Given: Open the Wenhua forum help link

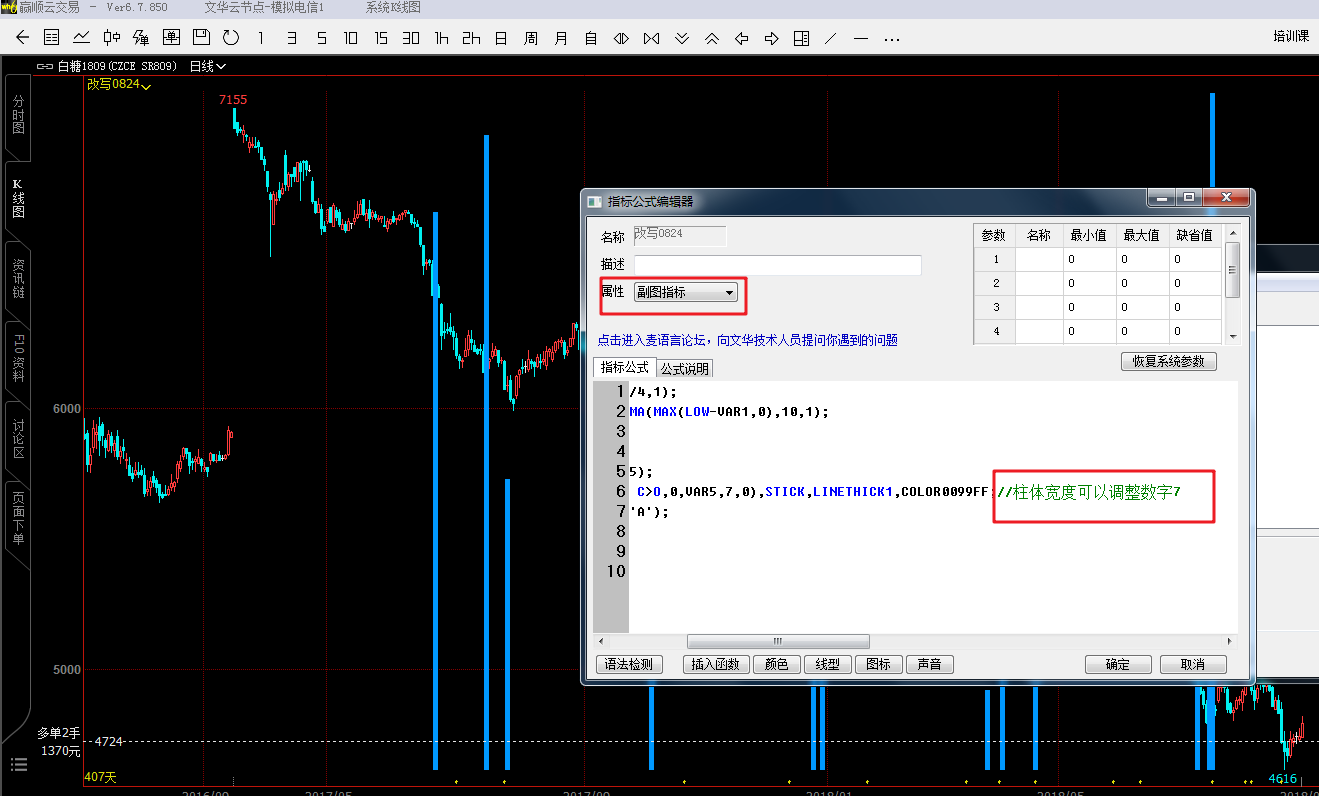Looking at the screenshot, I should 748,340.
